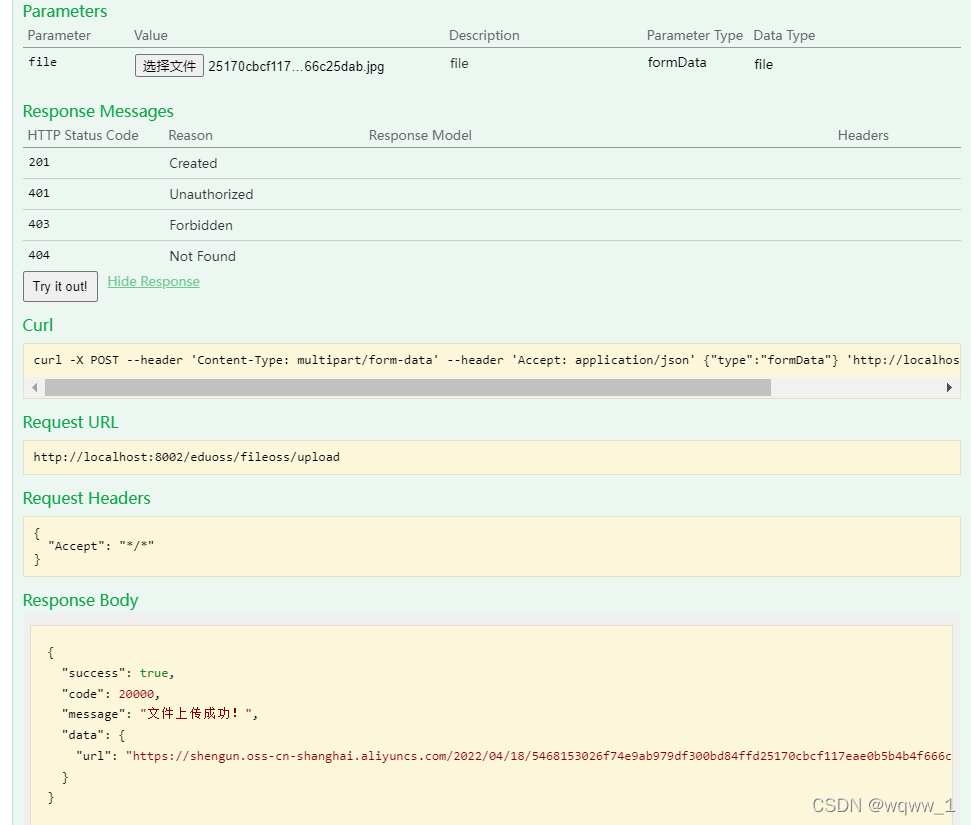Click the Created reason cell
The width and height of the screenshot is (971, 825).
click(193, 163)
